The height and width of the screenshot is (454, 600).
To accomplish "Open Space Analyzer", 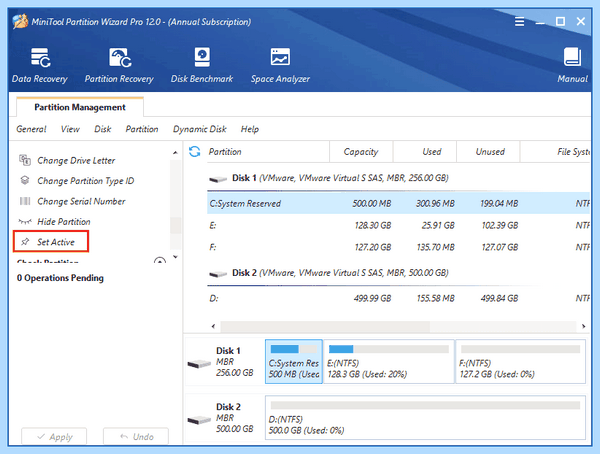I will click(x=280, y=65).
